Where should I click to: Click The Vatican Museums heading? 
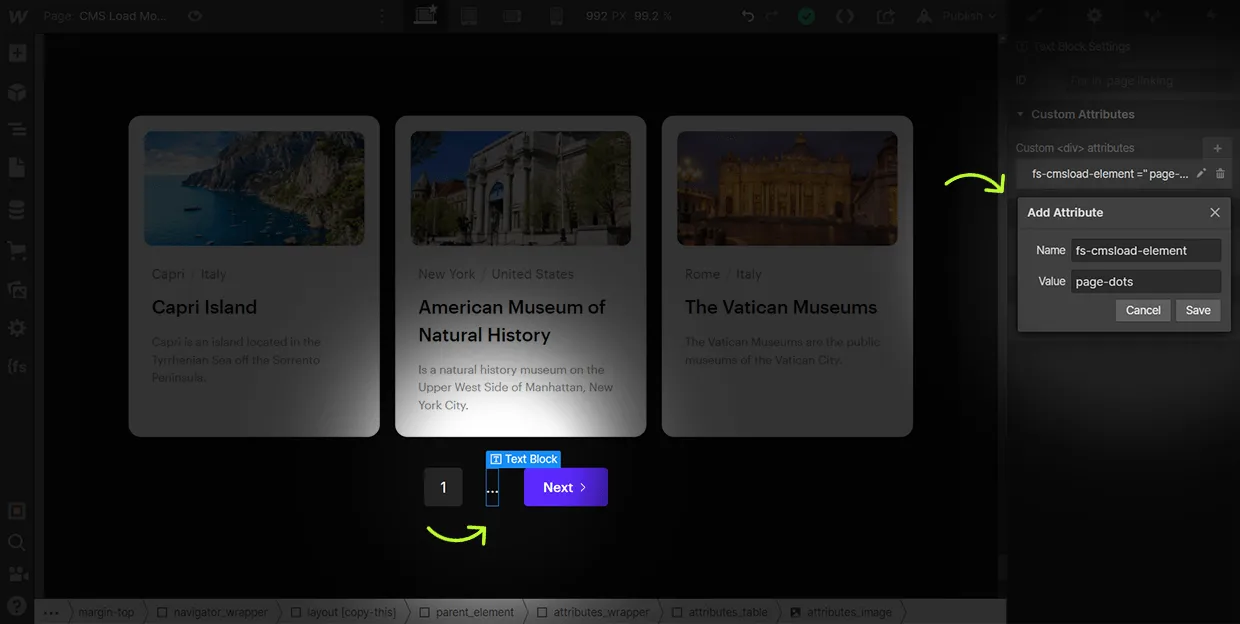click(x=781, y=307)
